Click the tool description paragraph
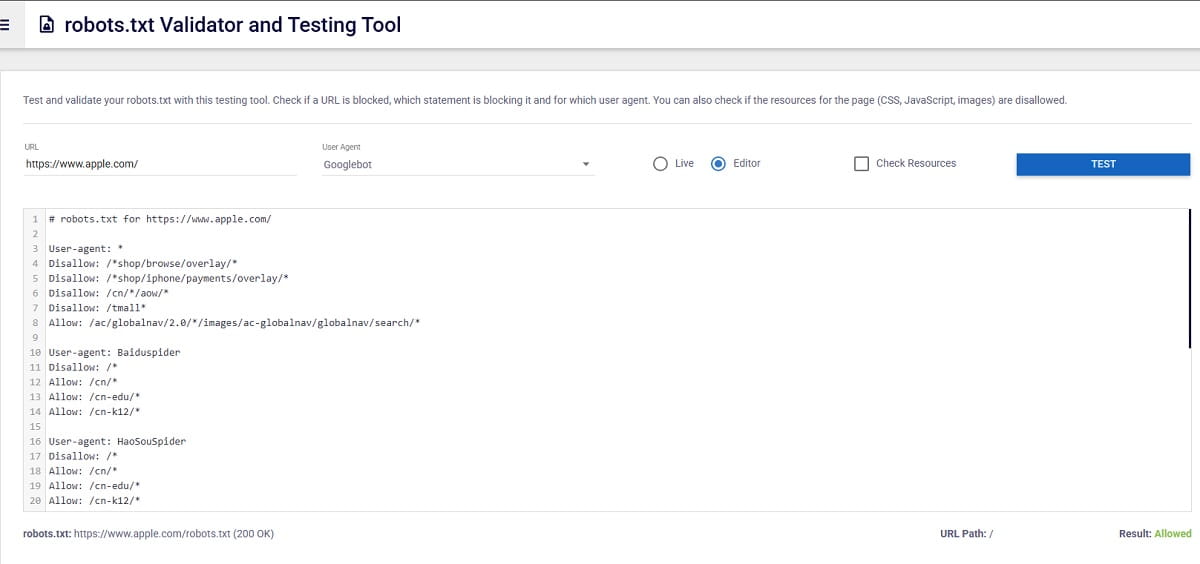 pyautogui.click(x=545, y=101)
